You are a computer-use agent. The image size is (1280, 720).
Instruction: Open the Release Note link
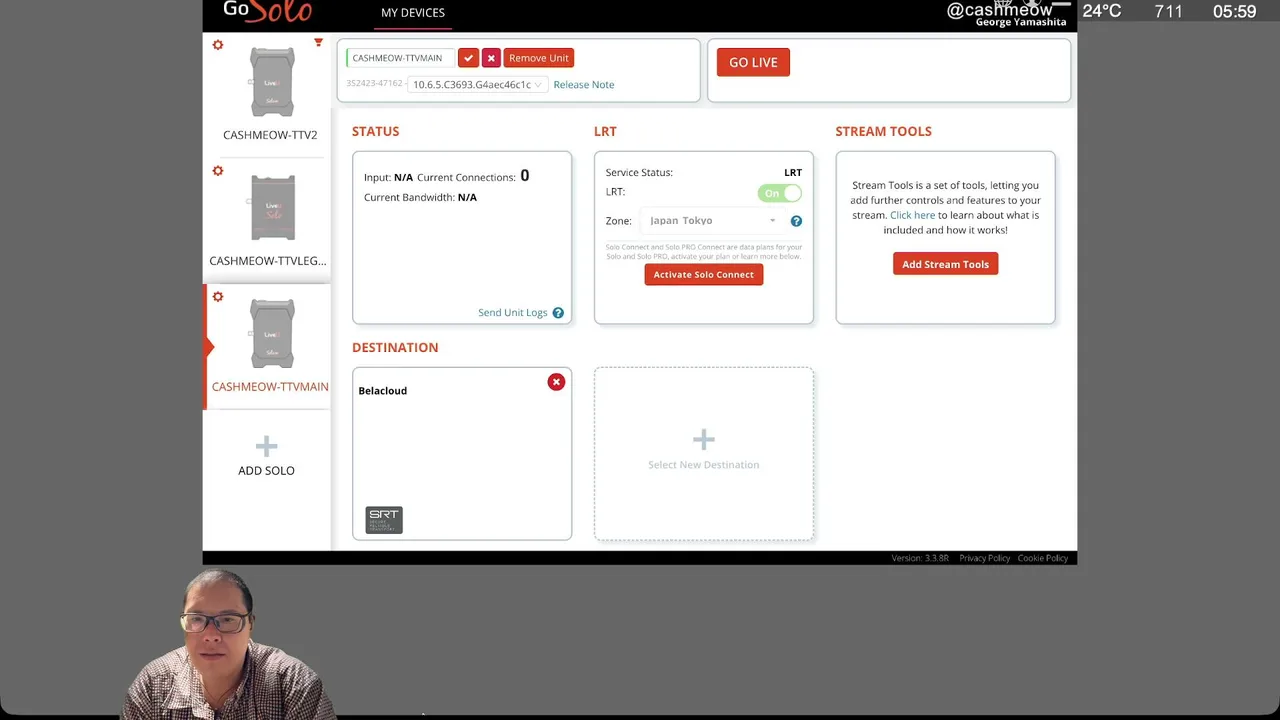[x=584, y=85]
